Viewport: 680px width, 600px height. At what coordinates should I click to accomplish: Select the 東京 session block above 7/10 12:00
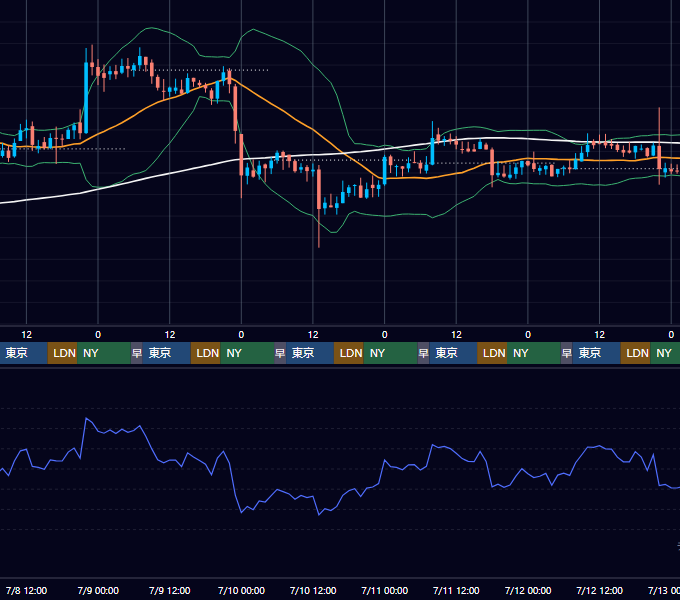pos(310,353)
